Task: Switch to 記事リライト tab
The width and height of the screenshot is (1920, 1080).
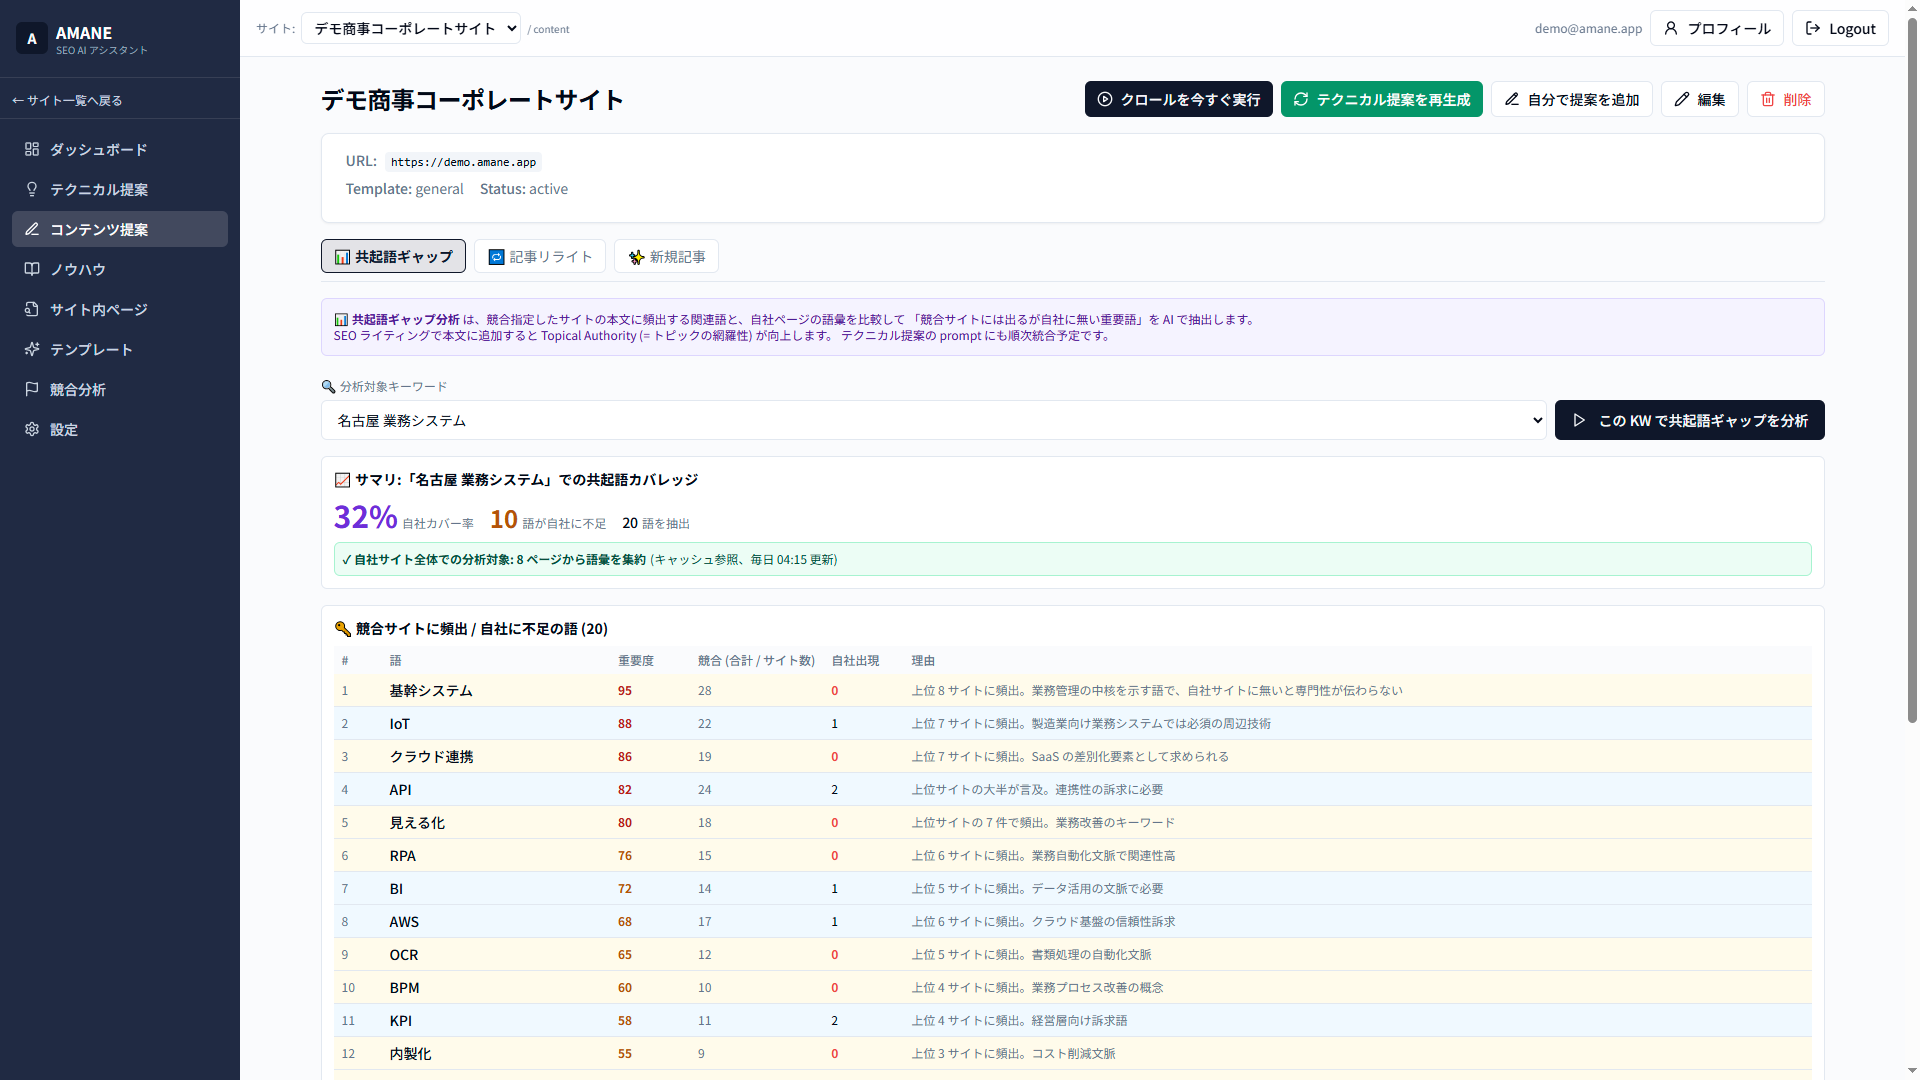Action: point(540,256)
